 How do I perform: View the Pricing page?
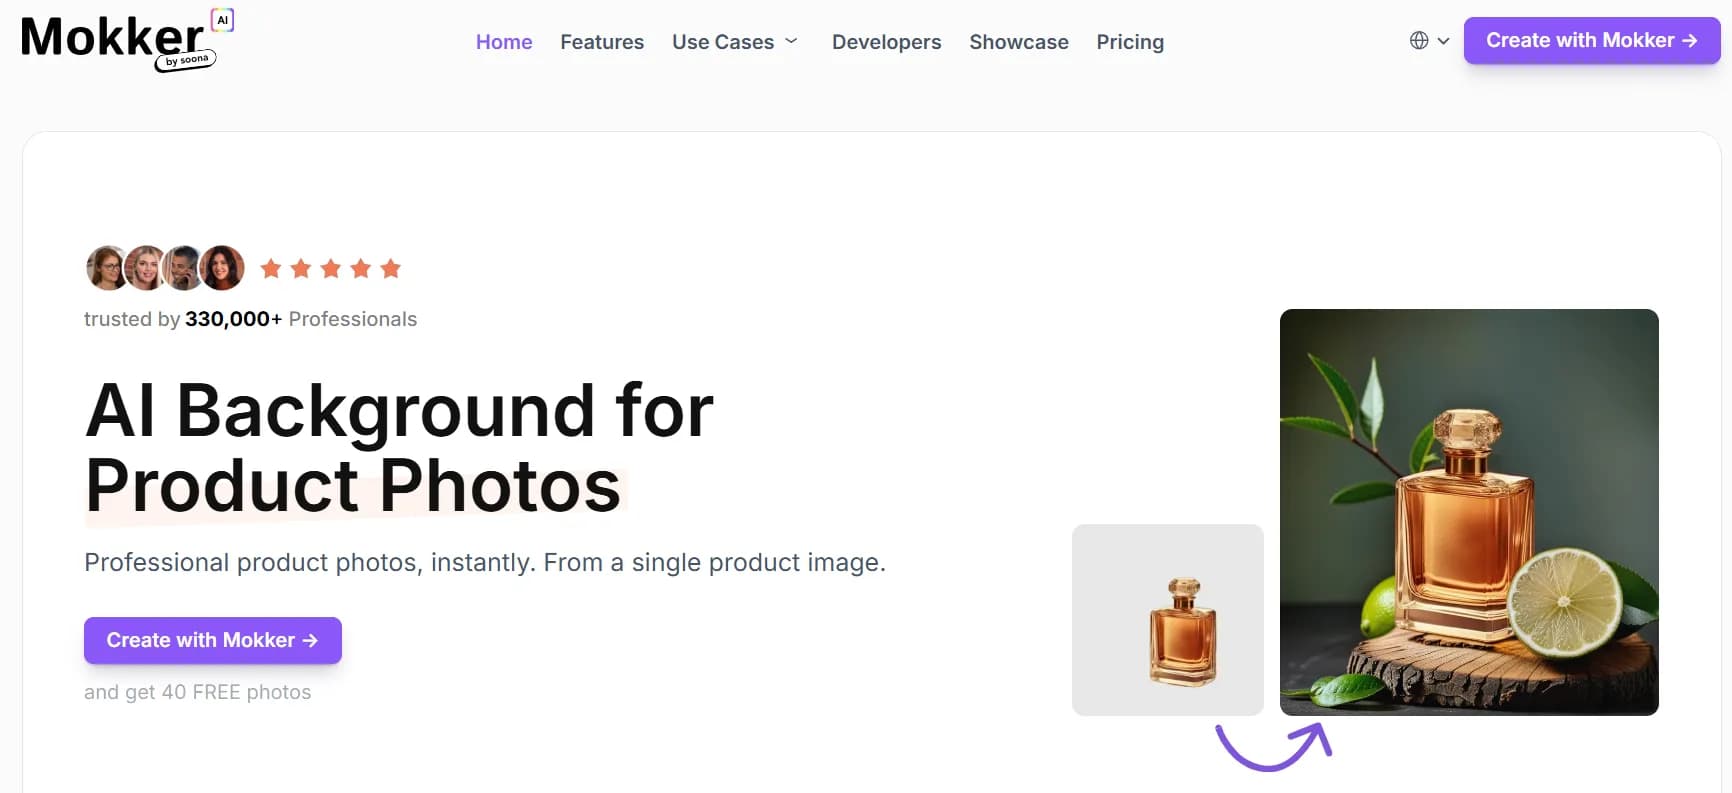click(1130, 42)
